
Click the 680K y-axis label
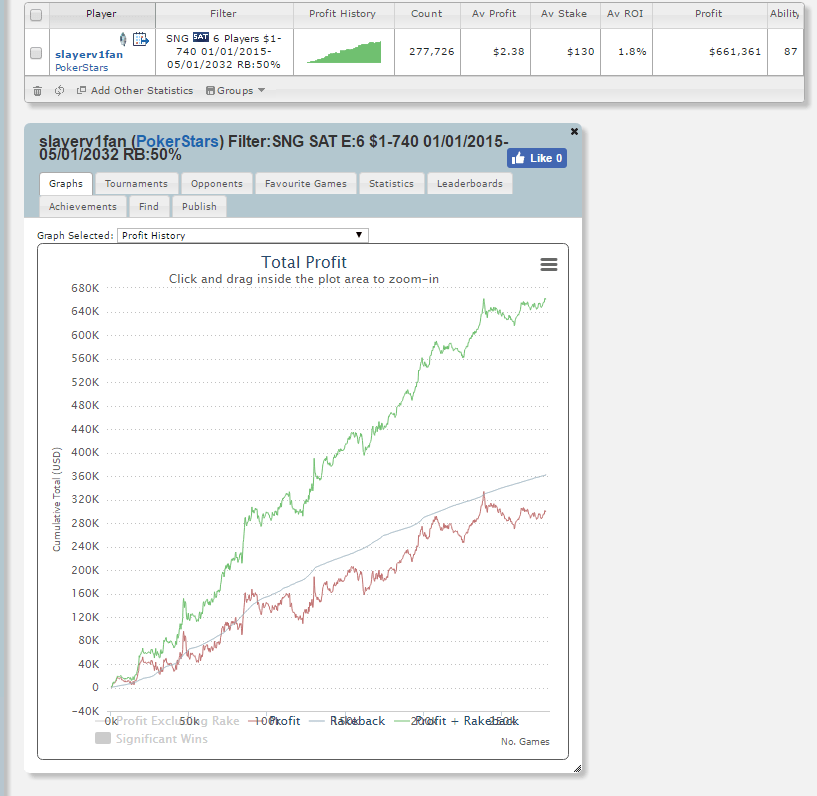click(85, 288)
